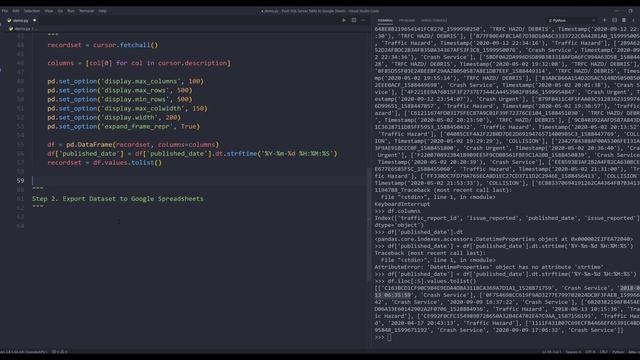Screen dimensions: 640x360
Task: Click 'recordset = df.values.tolist()' line
Action: click(x=104, y=162)
